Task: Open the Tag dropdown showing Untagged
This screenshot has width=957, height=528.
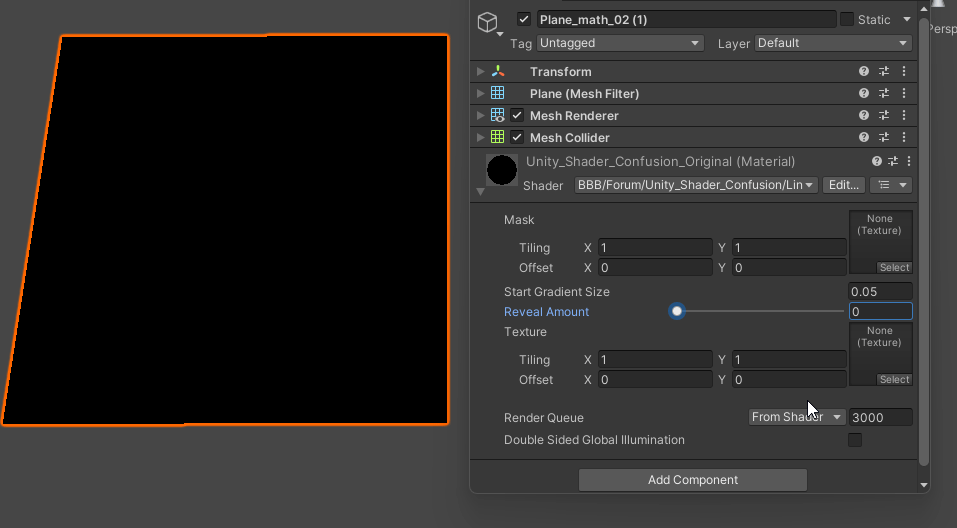Action: (620, 43)
